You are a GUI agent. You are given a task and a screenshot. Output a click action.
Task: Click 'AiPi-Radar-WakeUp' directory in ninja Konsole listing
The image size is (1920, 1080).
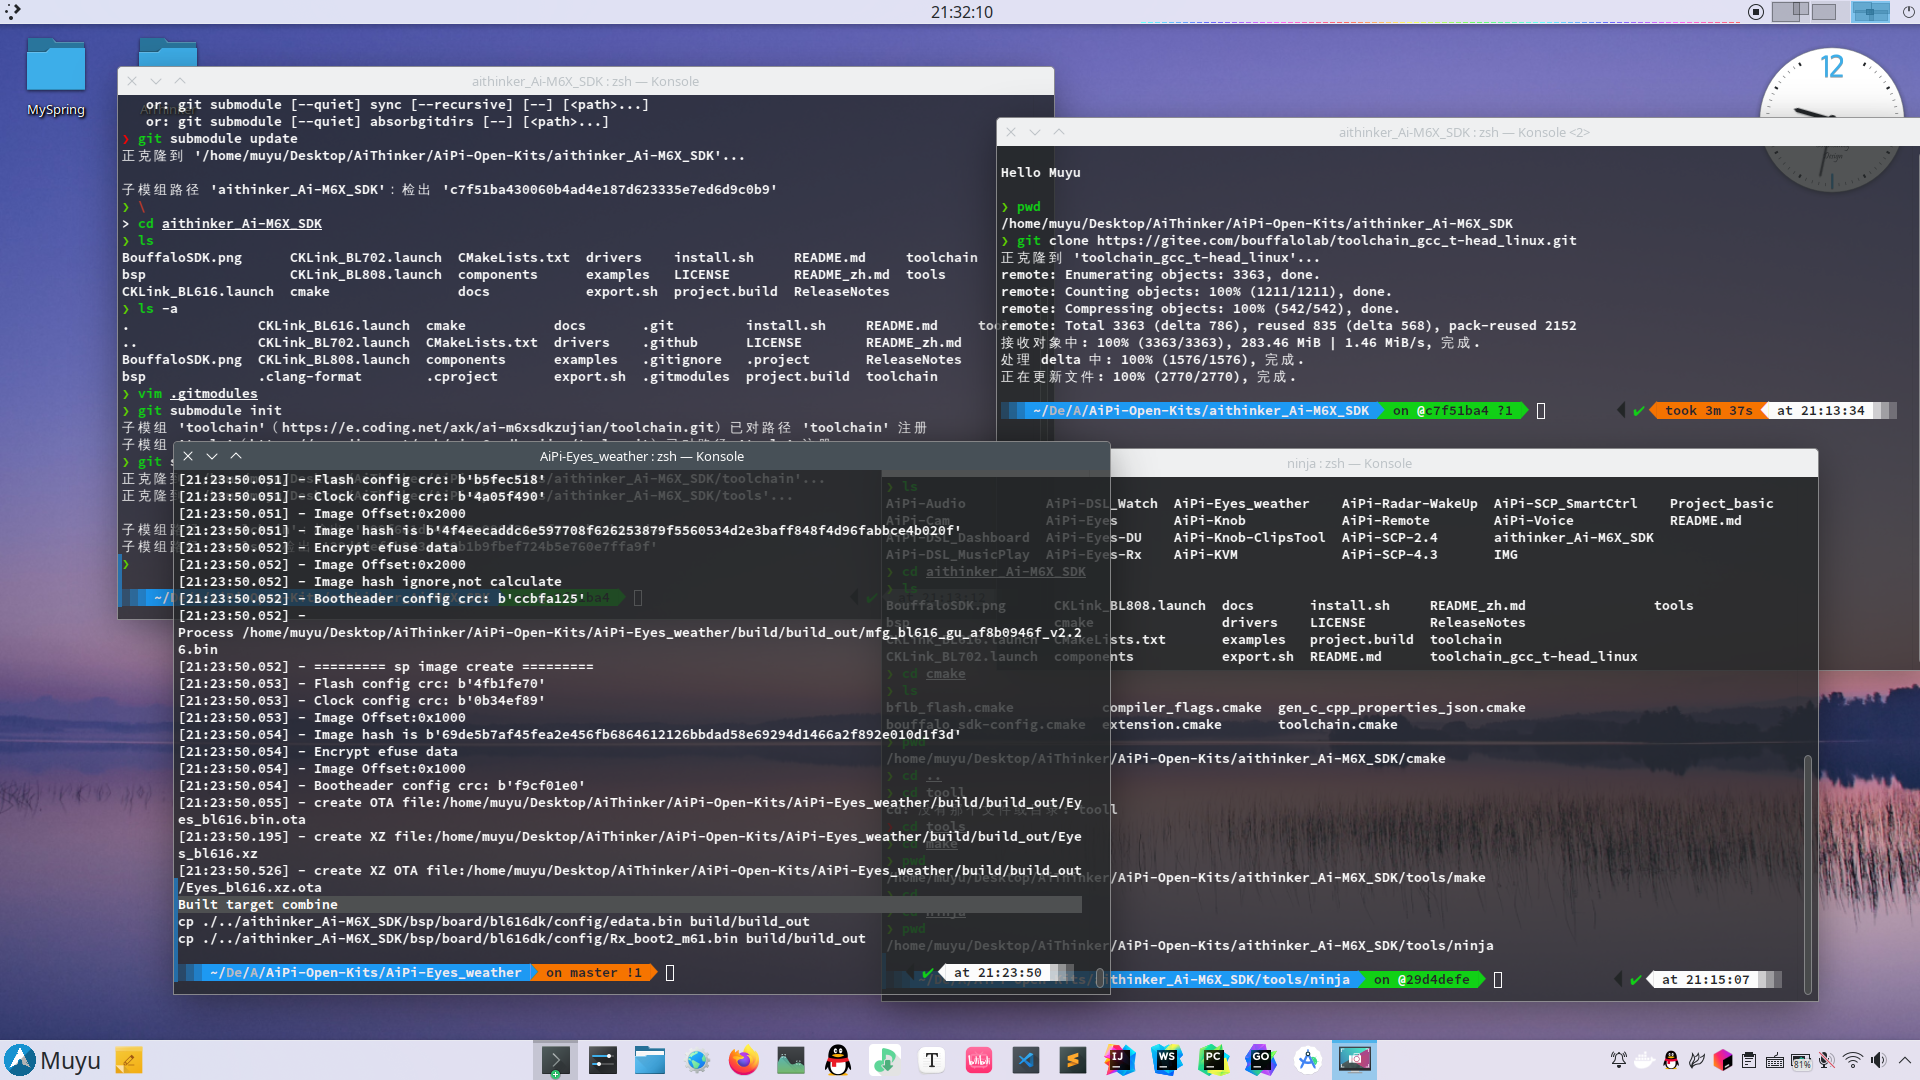point(1409,503)
